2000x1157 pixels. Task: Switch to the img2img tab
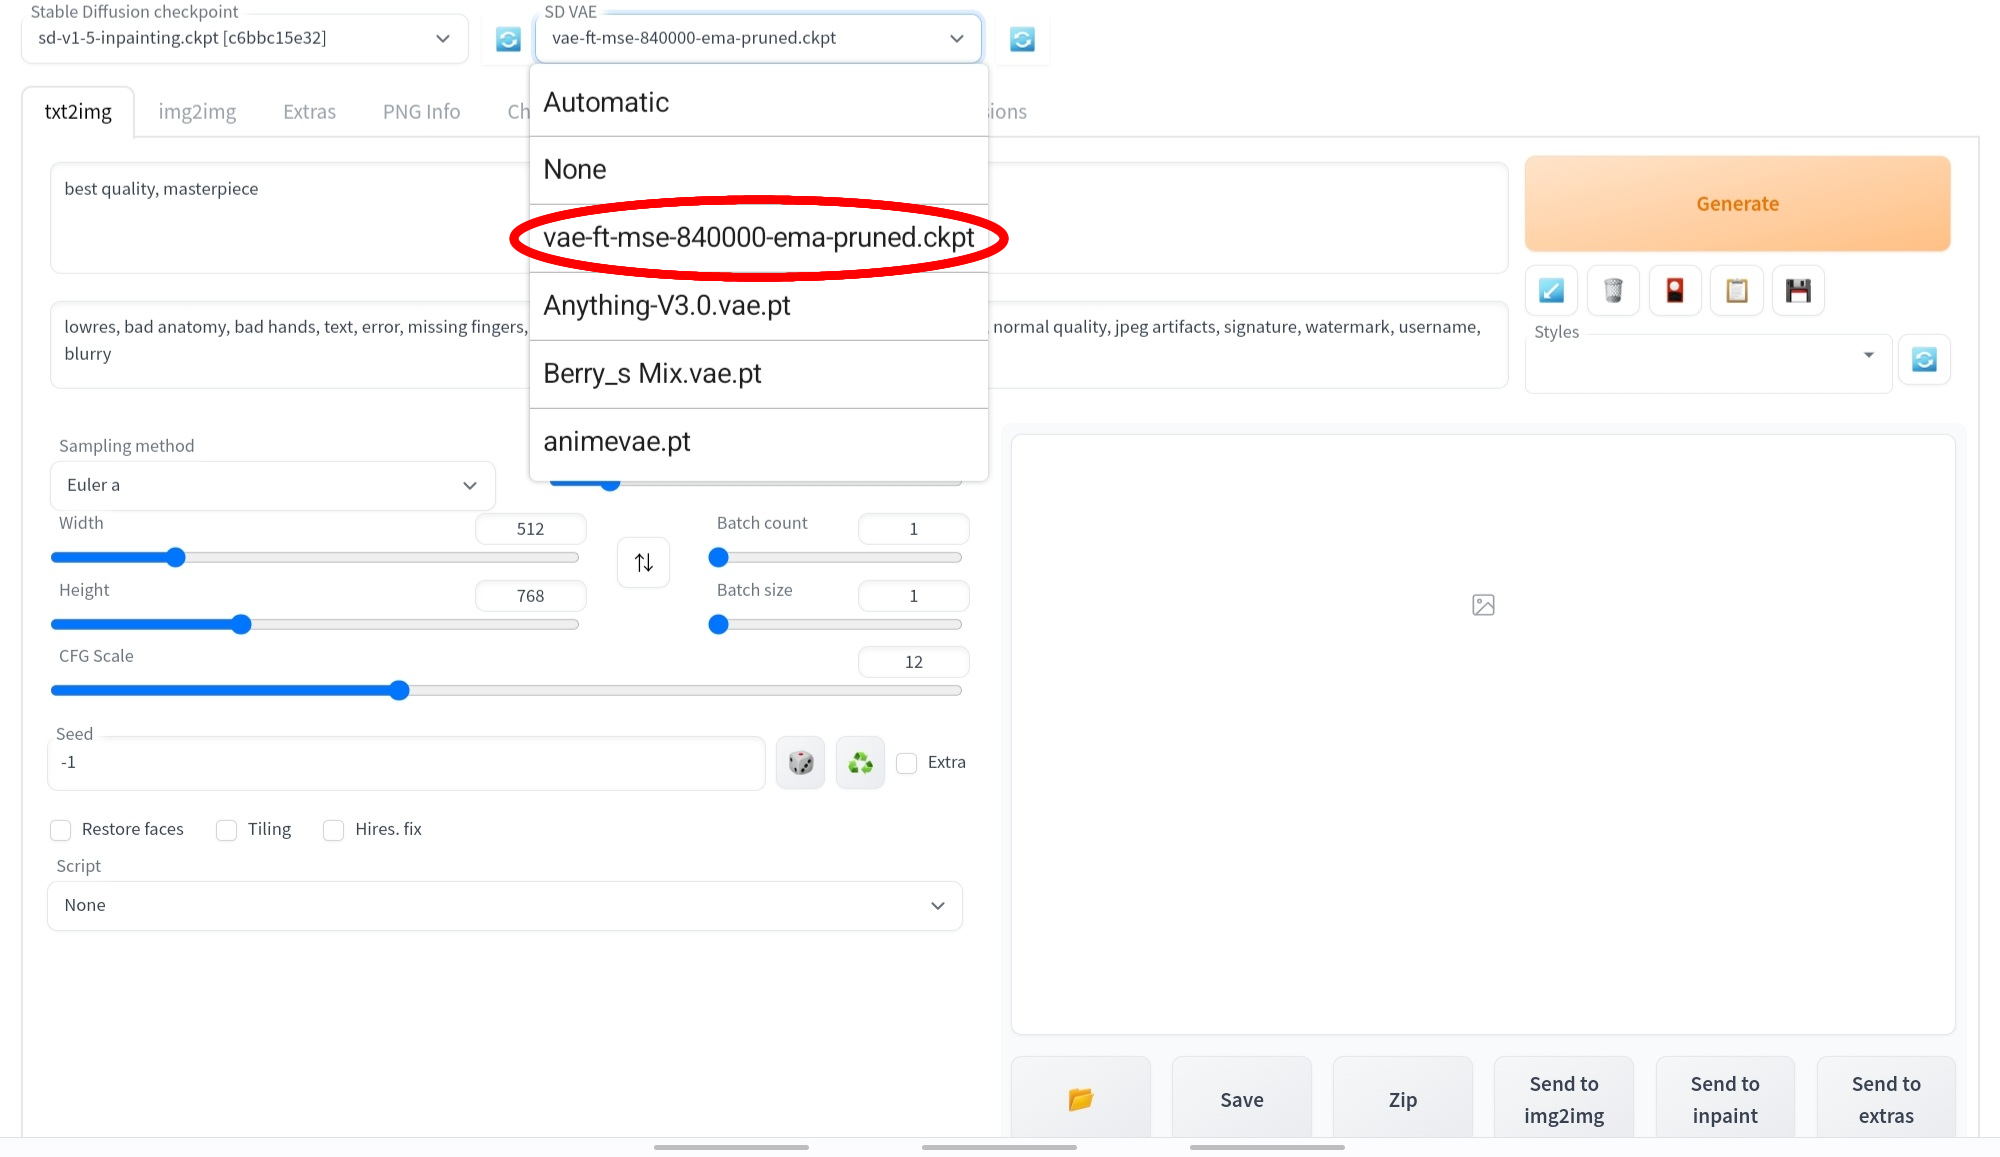(x=197, y=112)
